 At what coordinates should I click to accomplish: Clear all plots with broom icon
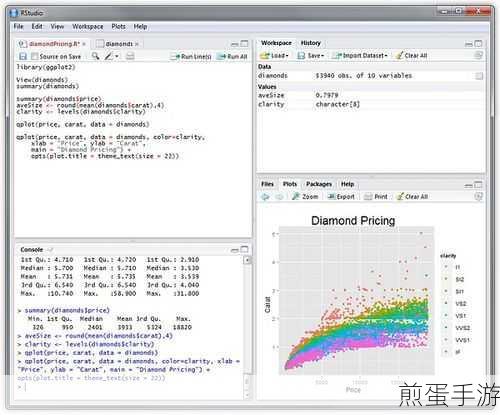(412, 197)
